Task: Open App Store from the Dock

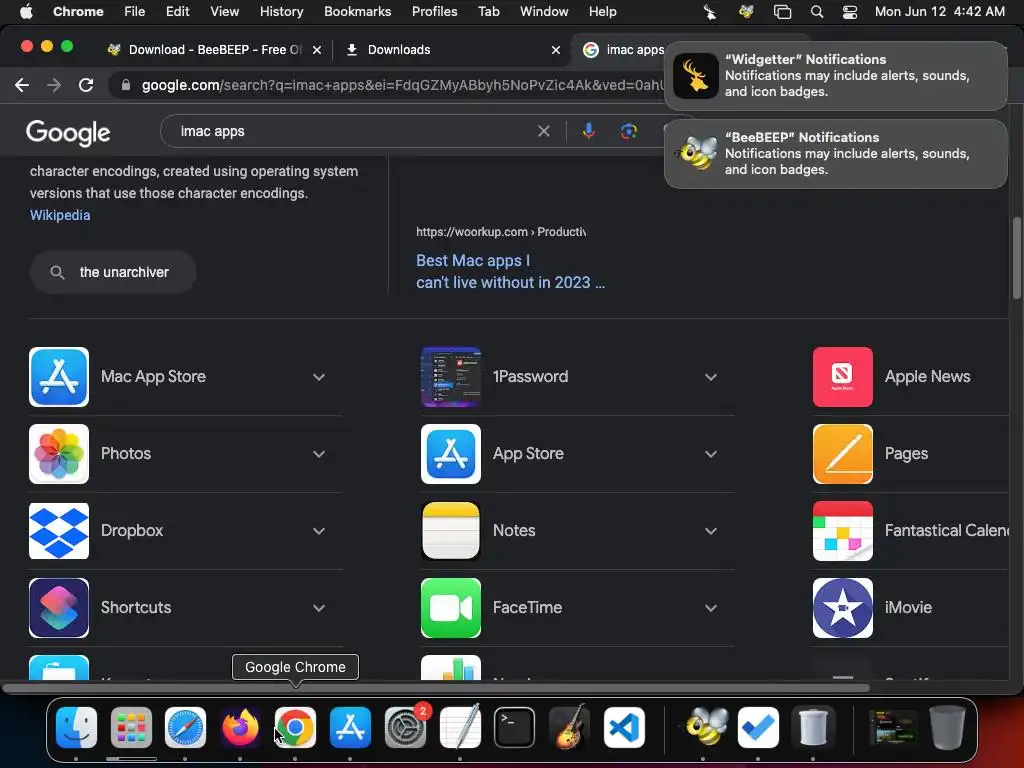Action: [x=350, y=727]
